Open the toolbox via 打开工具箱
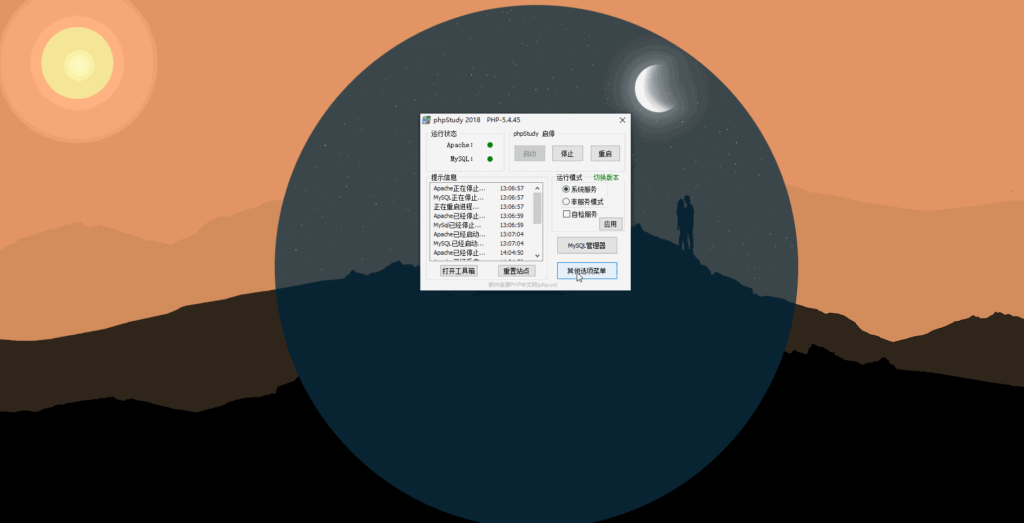Screen dimensions: 1024x523 [x=458, y=271]
